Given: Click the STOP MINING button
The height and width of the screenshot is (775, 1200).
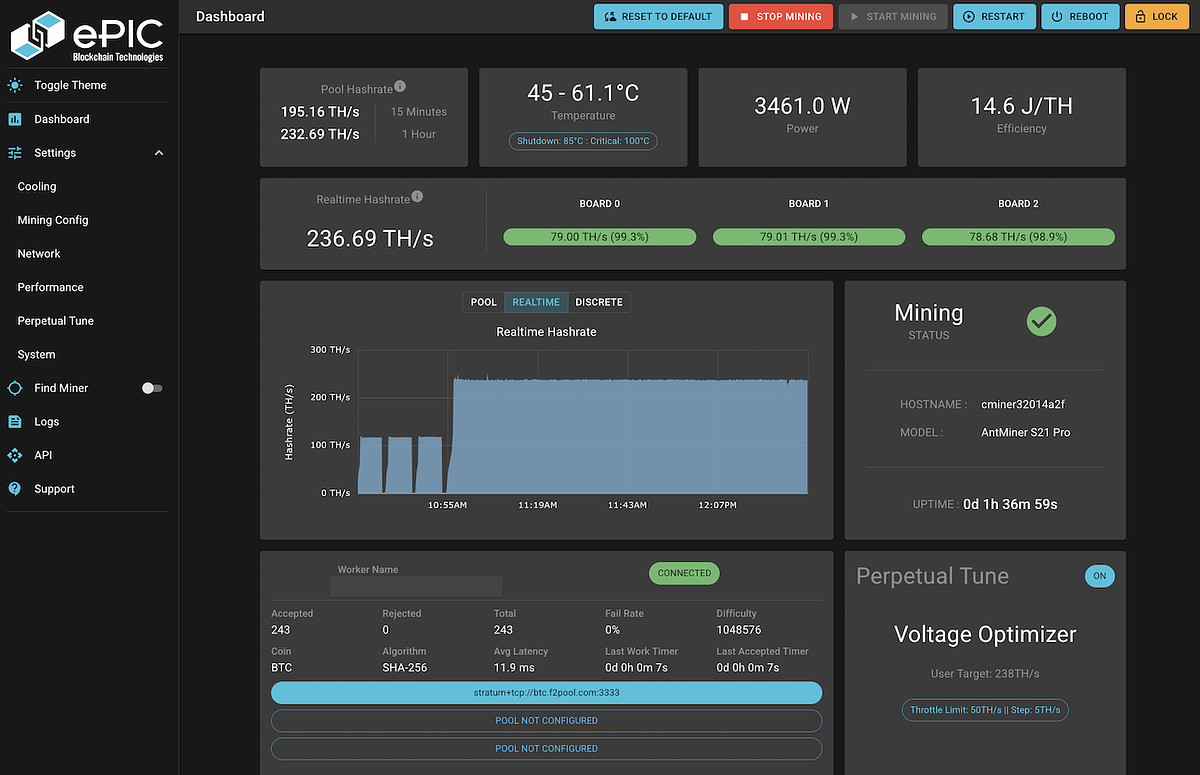Looking at the screenshot, I should [x=780, y=16].
